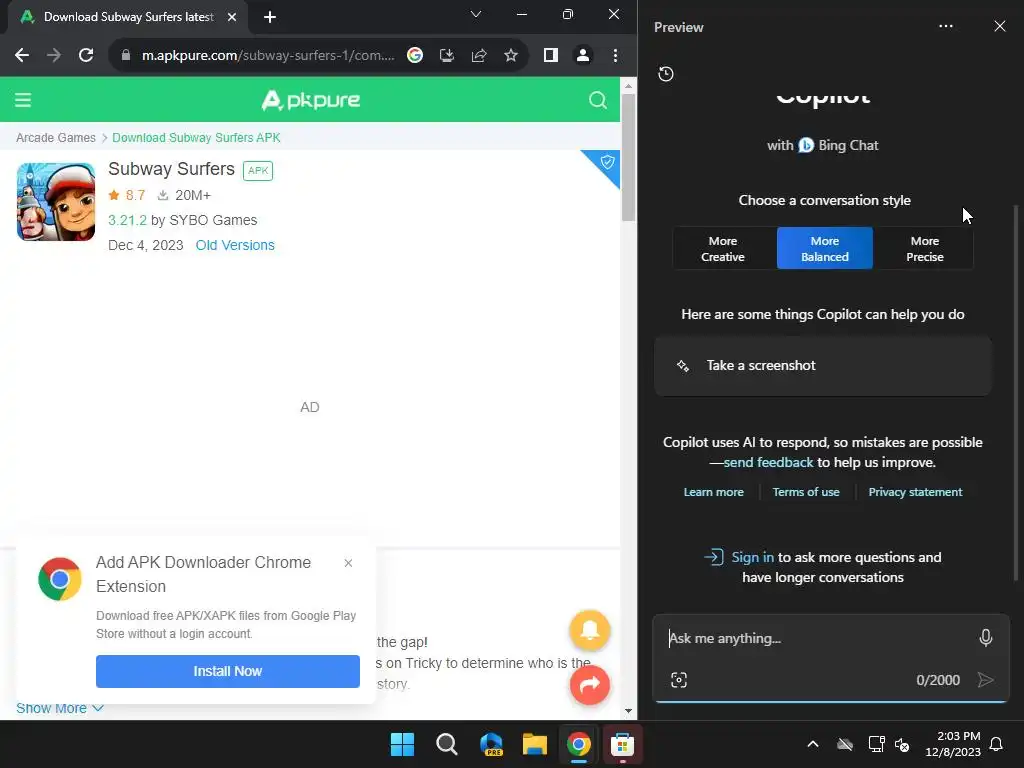The width and height of the screenshot is (1024, 768).
Task: Open the Chrome three-dot menu
Action: pyautogui.click(x=615, y=56)
